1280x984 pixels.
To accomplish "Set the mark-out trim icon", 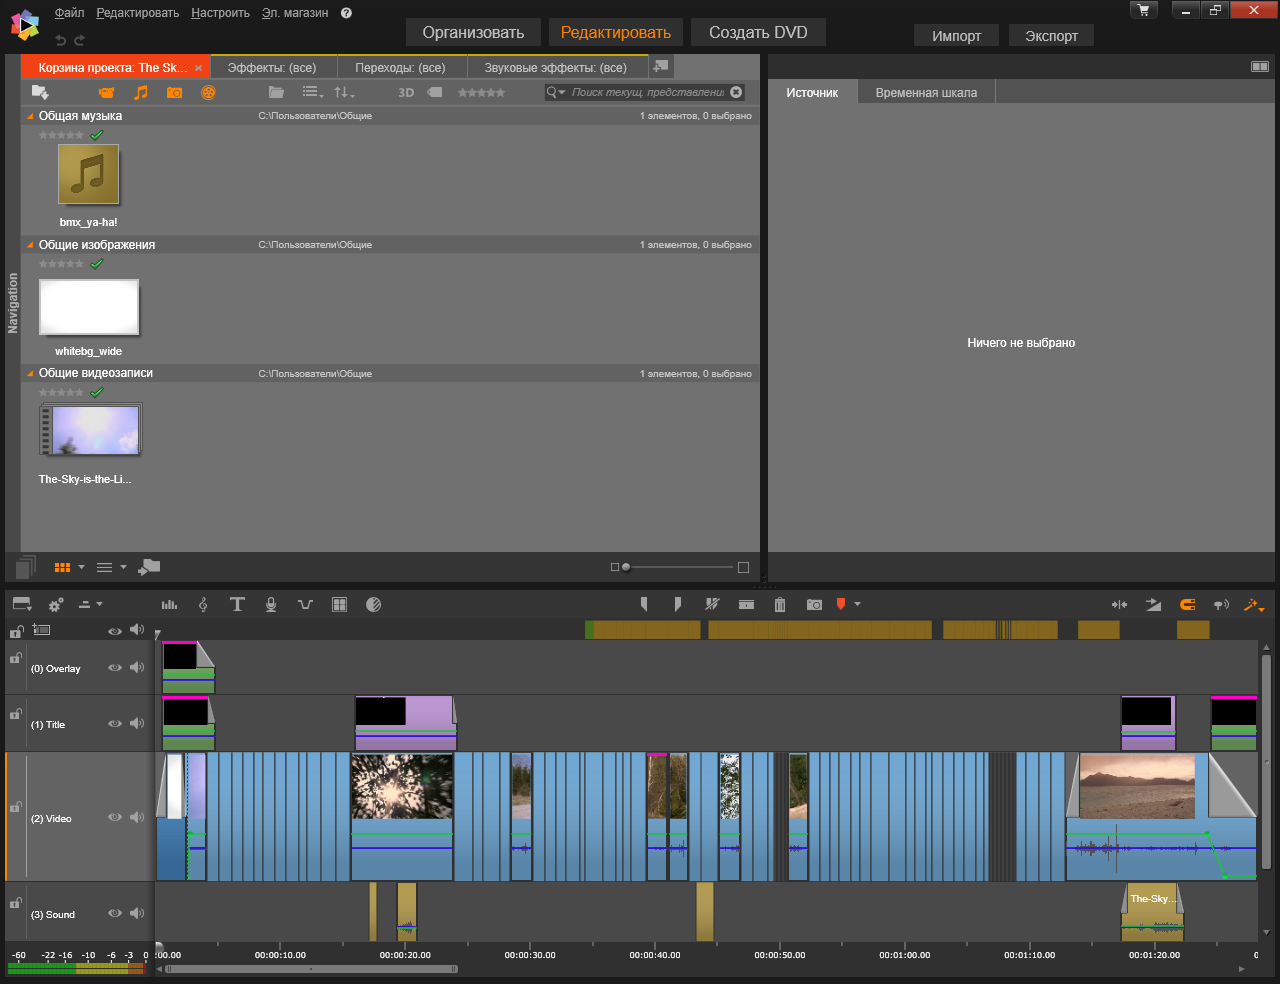I will [x=678, y=604].
